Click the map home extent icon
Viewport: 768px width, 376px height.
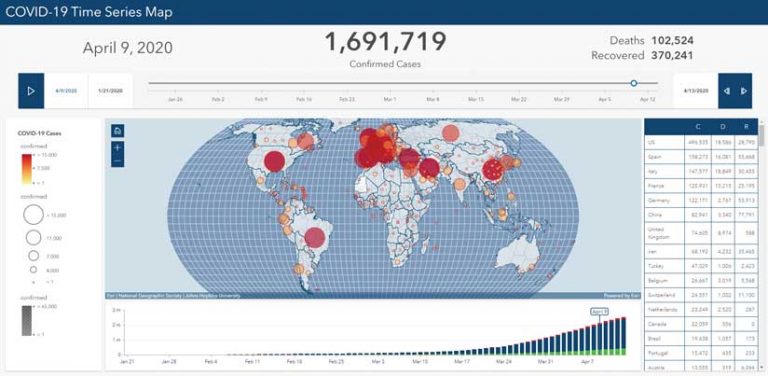click(x=118, y=130)
